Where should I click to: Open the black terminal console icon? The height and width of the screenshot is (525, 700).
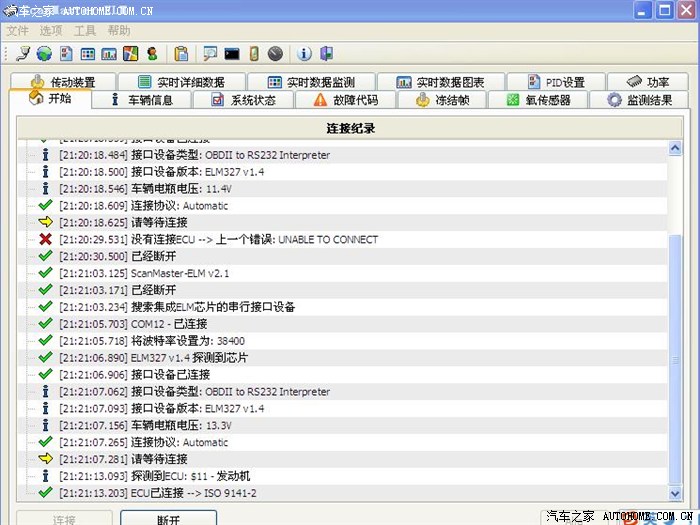(x=232, y=53)
